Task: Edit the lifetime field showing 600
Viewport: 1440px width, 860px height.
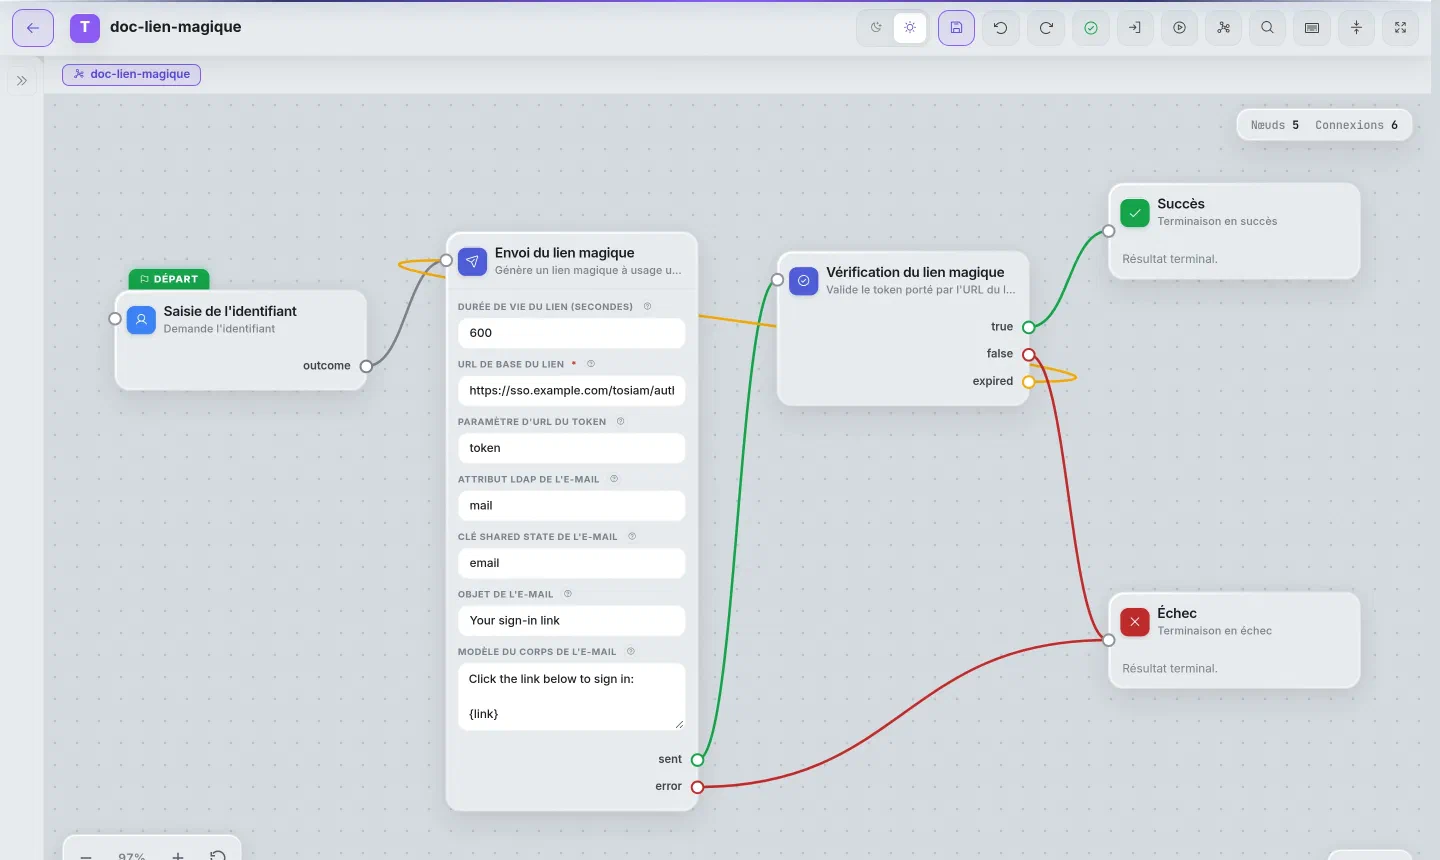Action: coord(572,333)
